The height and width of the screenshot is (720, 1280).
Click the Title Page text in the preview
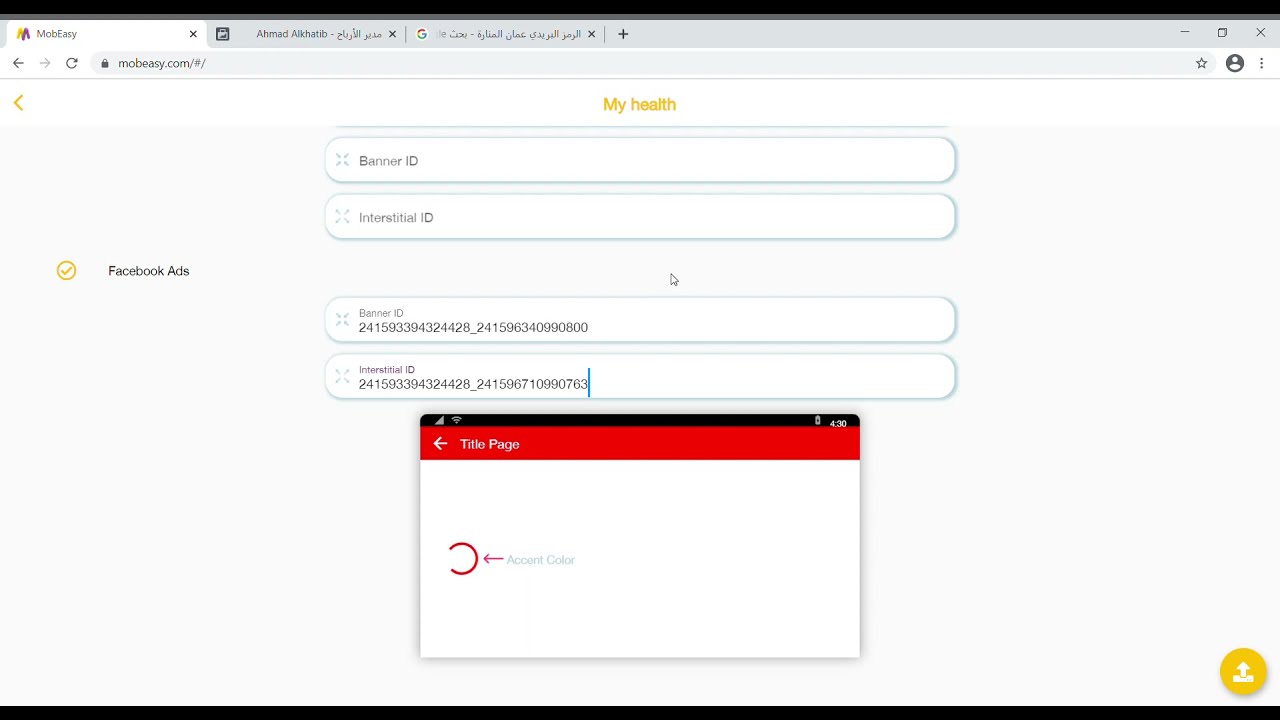(x=489, y=444)
